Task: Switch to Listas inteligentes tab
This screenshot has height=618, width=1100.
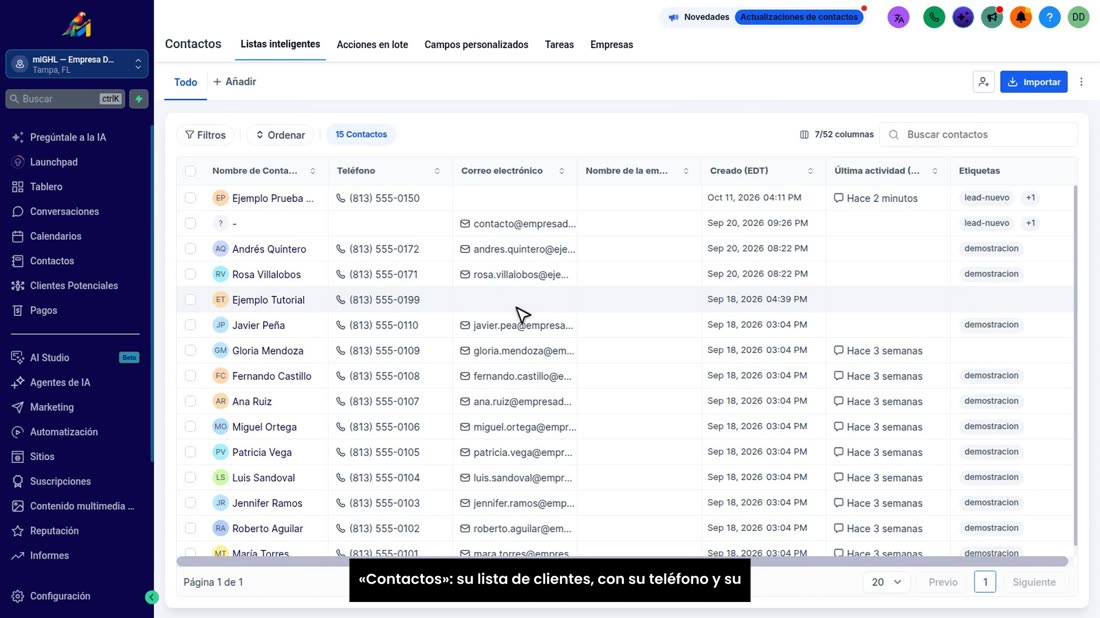Action: [280, 44]
